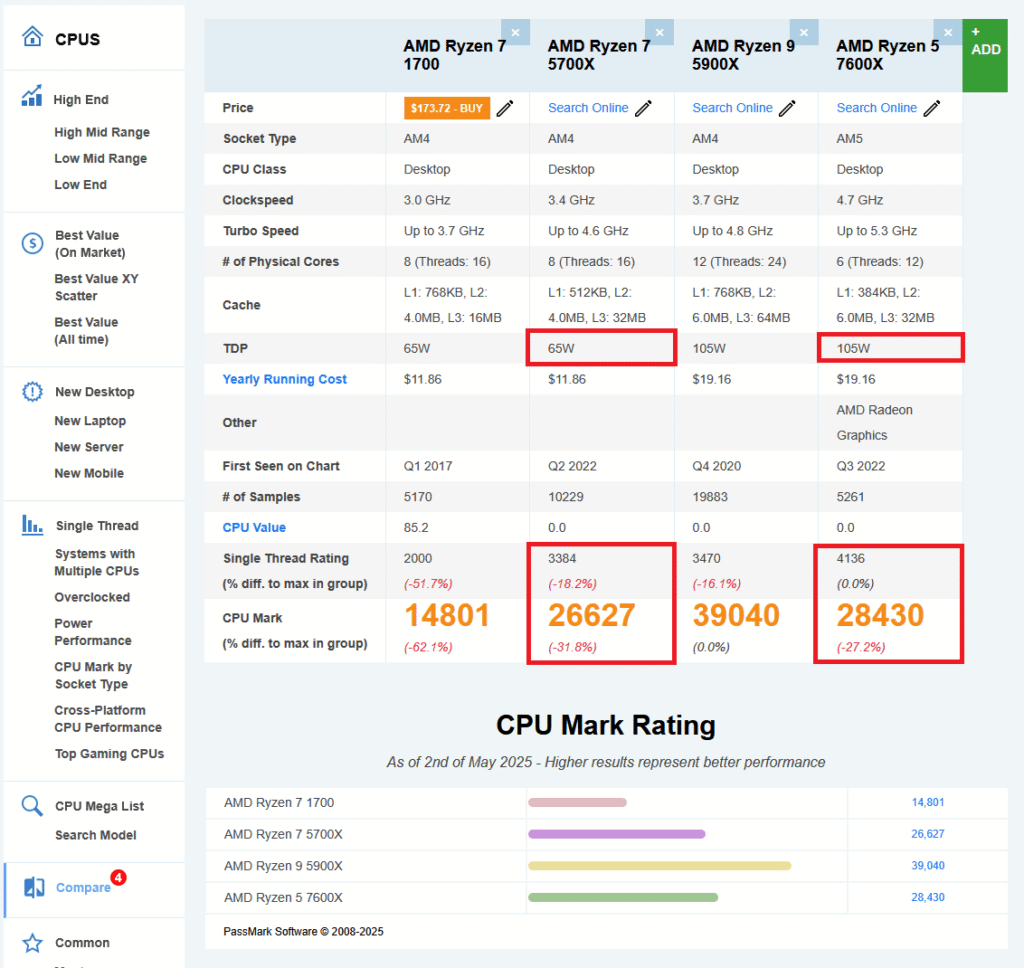Go to Low End list
The width and height of the screenshot is (1024, 968).
pos(80,184)
